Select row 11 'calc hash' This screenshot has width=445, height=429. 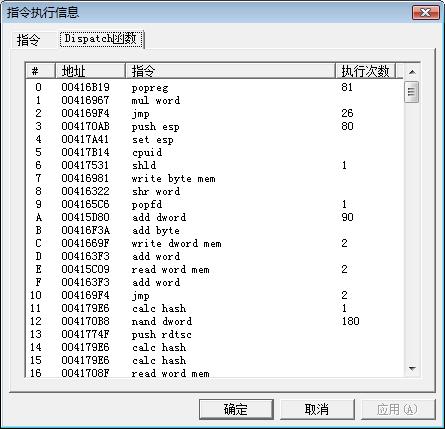[x=214, y=308]
